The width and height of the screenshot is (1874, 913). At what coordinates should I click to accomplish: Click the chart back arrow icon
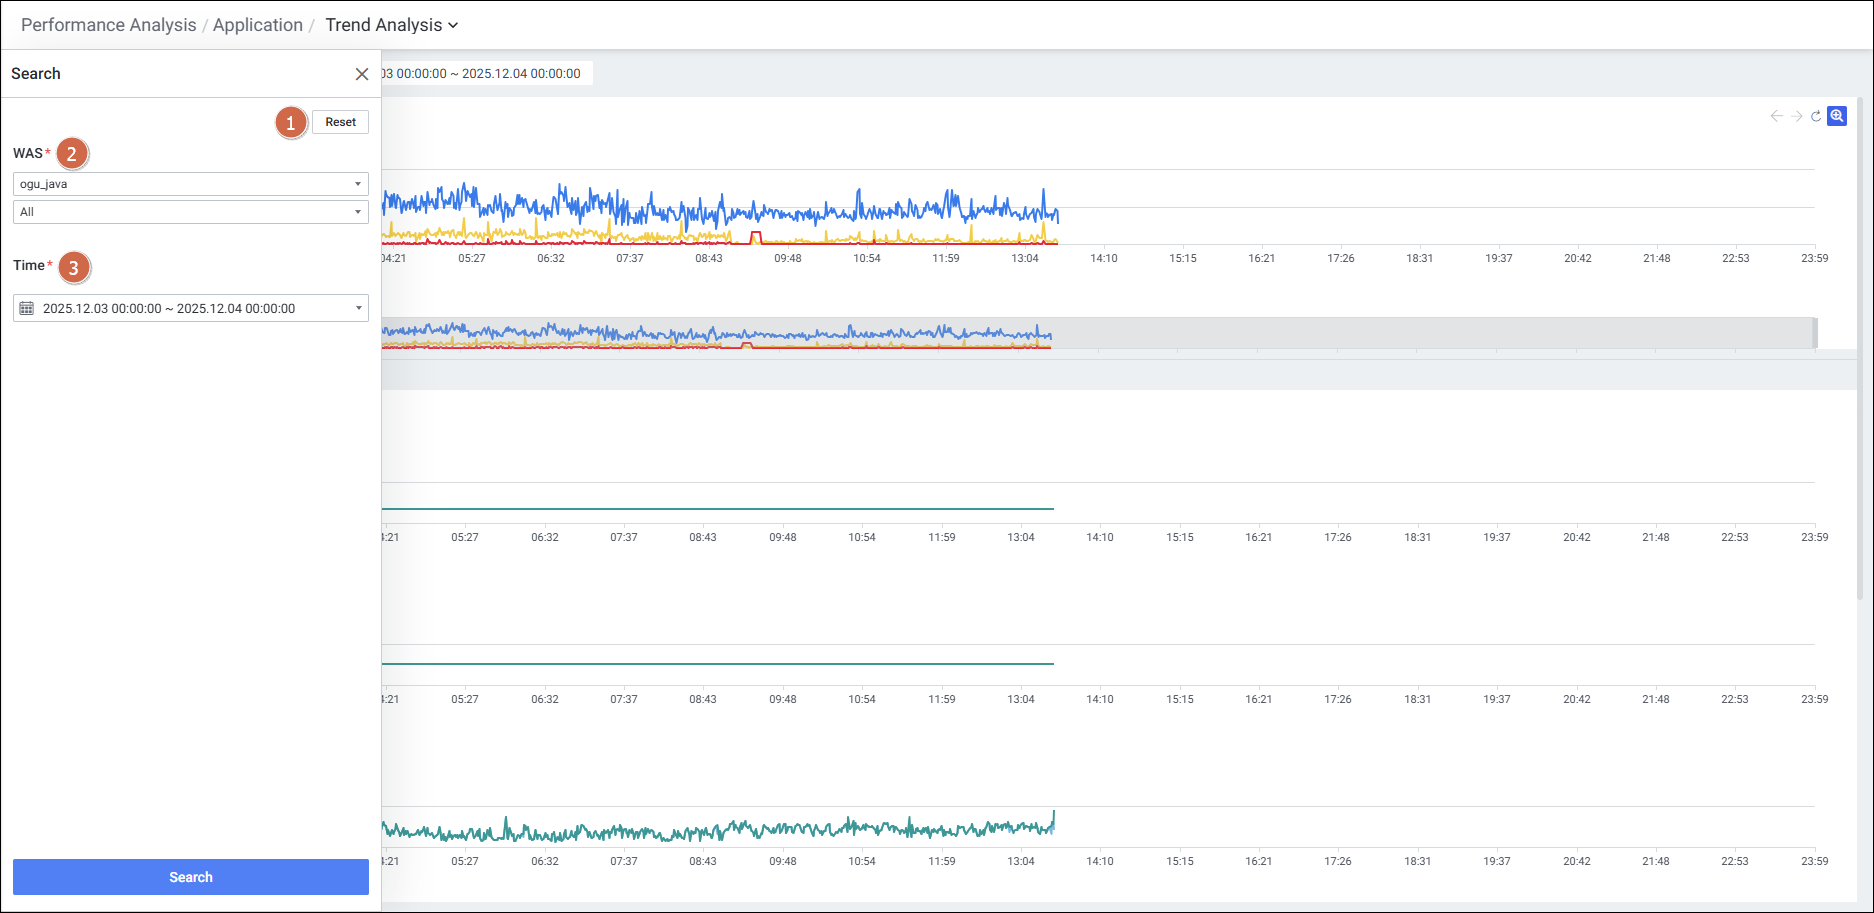[x=1776, y=116]
